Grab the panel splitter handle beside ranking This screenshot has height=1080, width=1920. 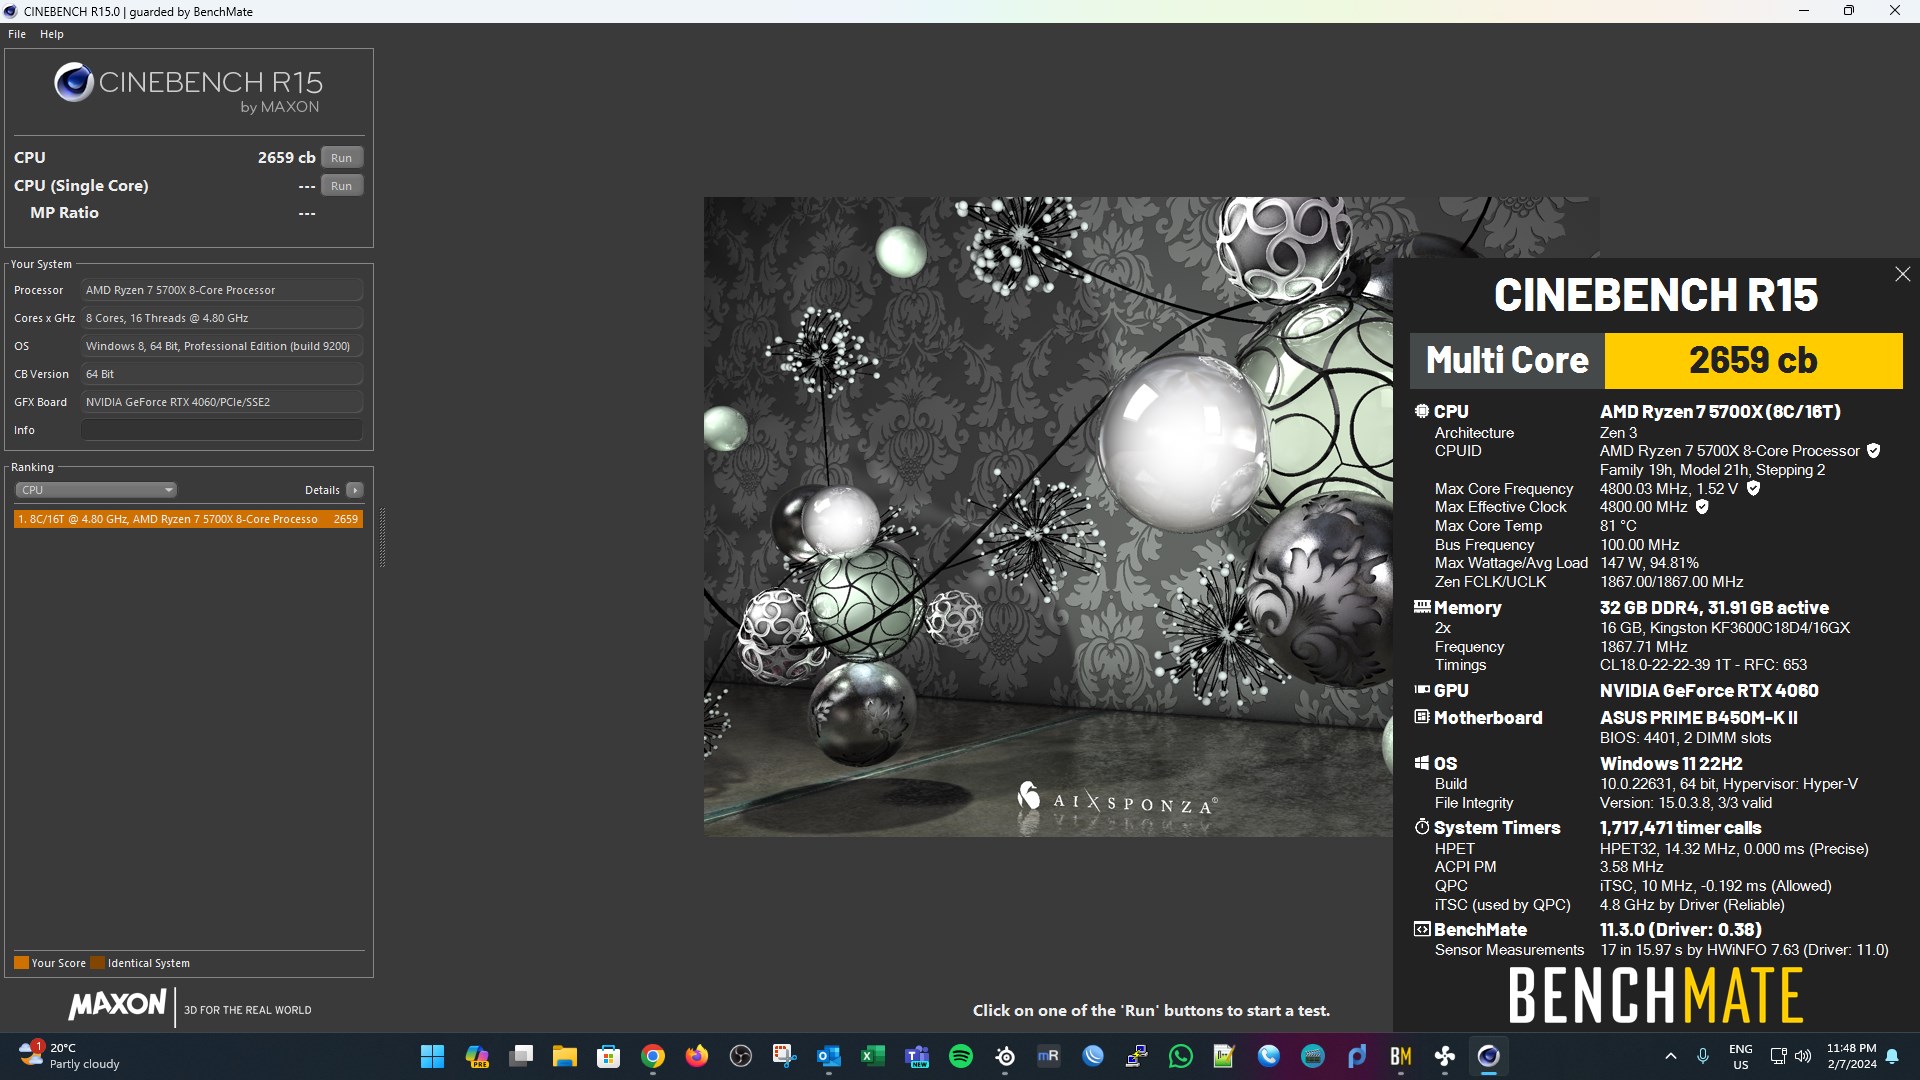point(382,538)
